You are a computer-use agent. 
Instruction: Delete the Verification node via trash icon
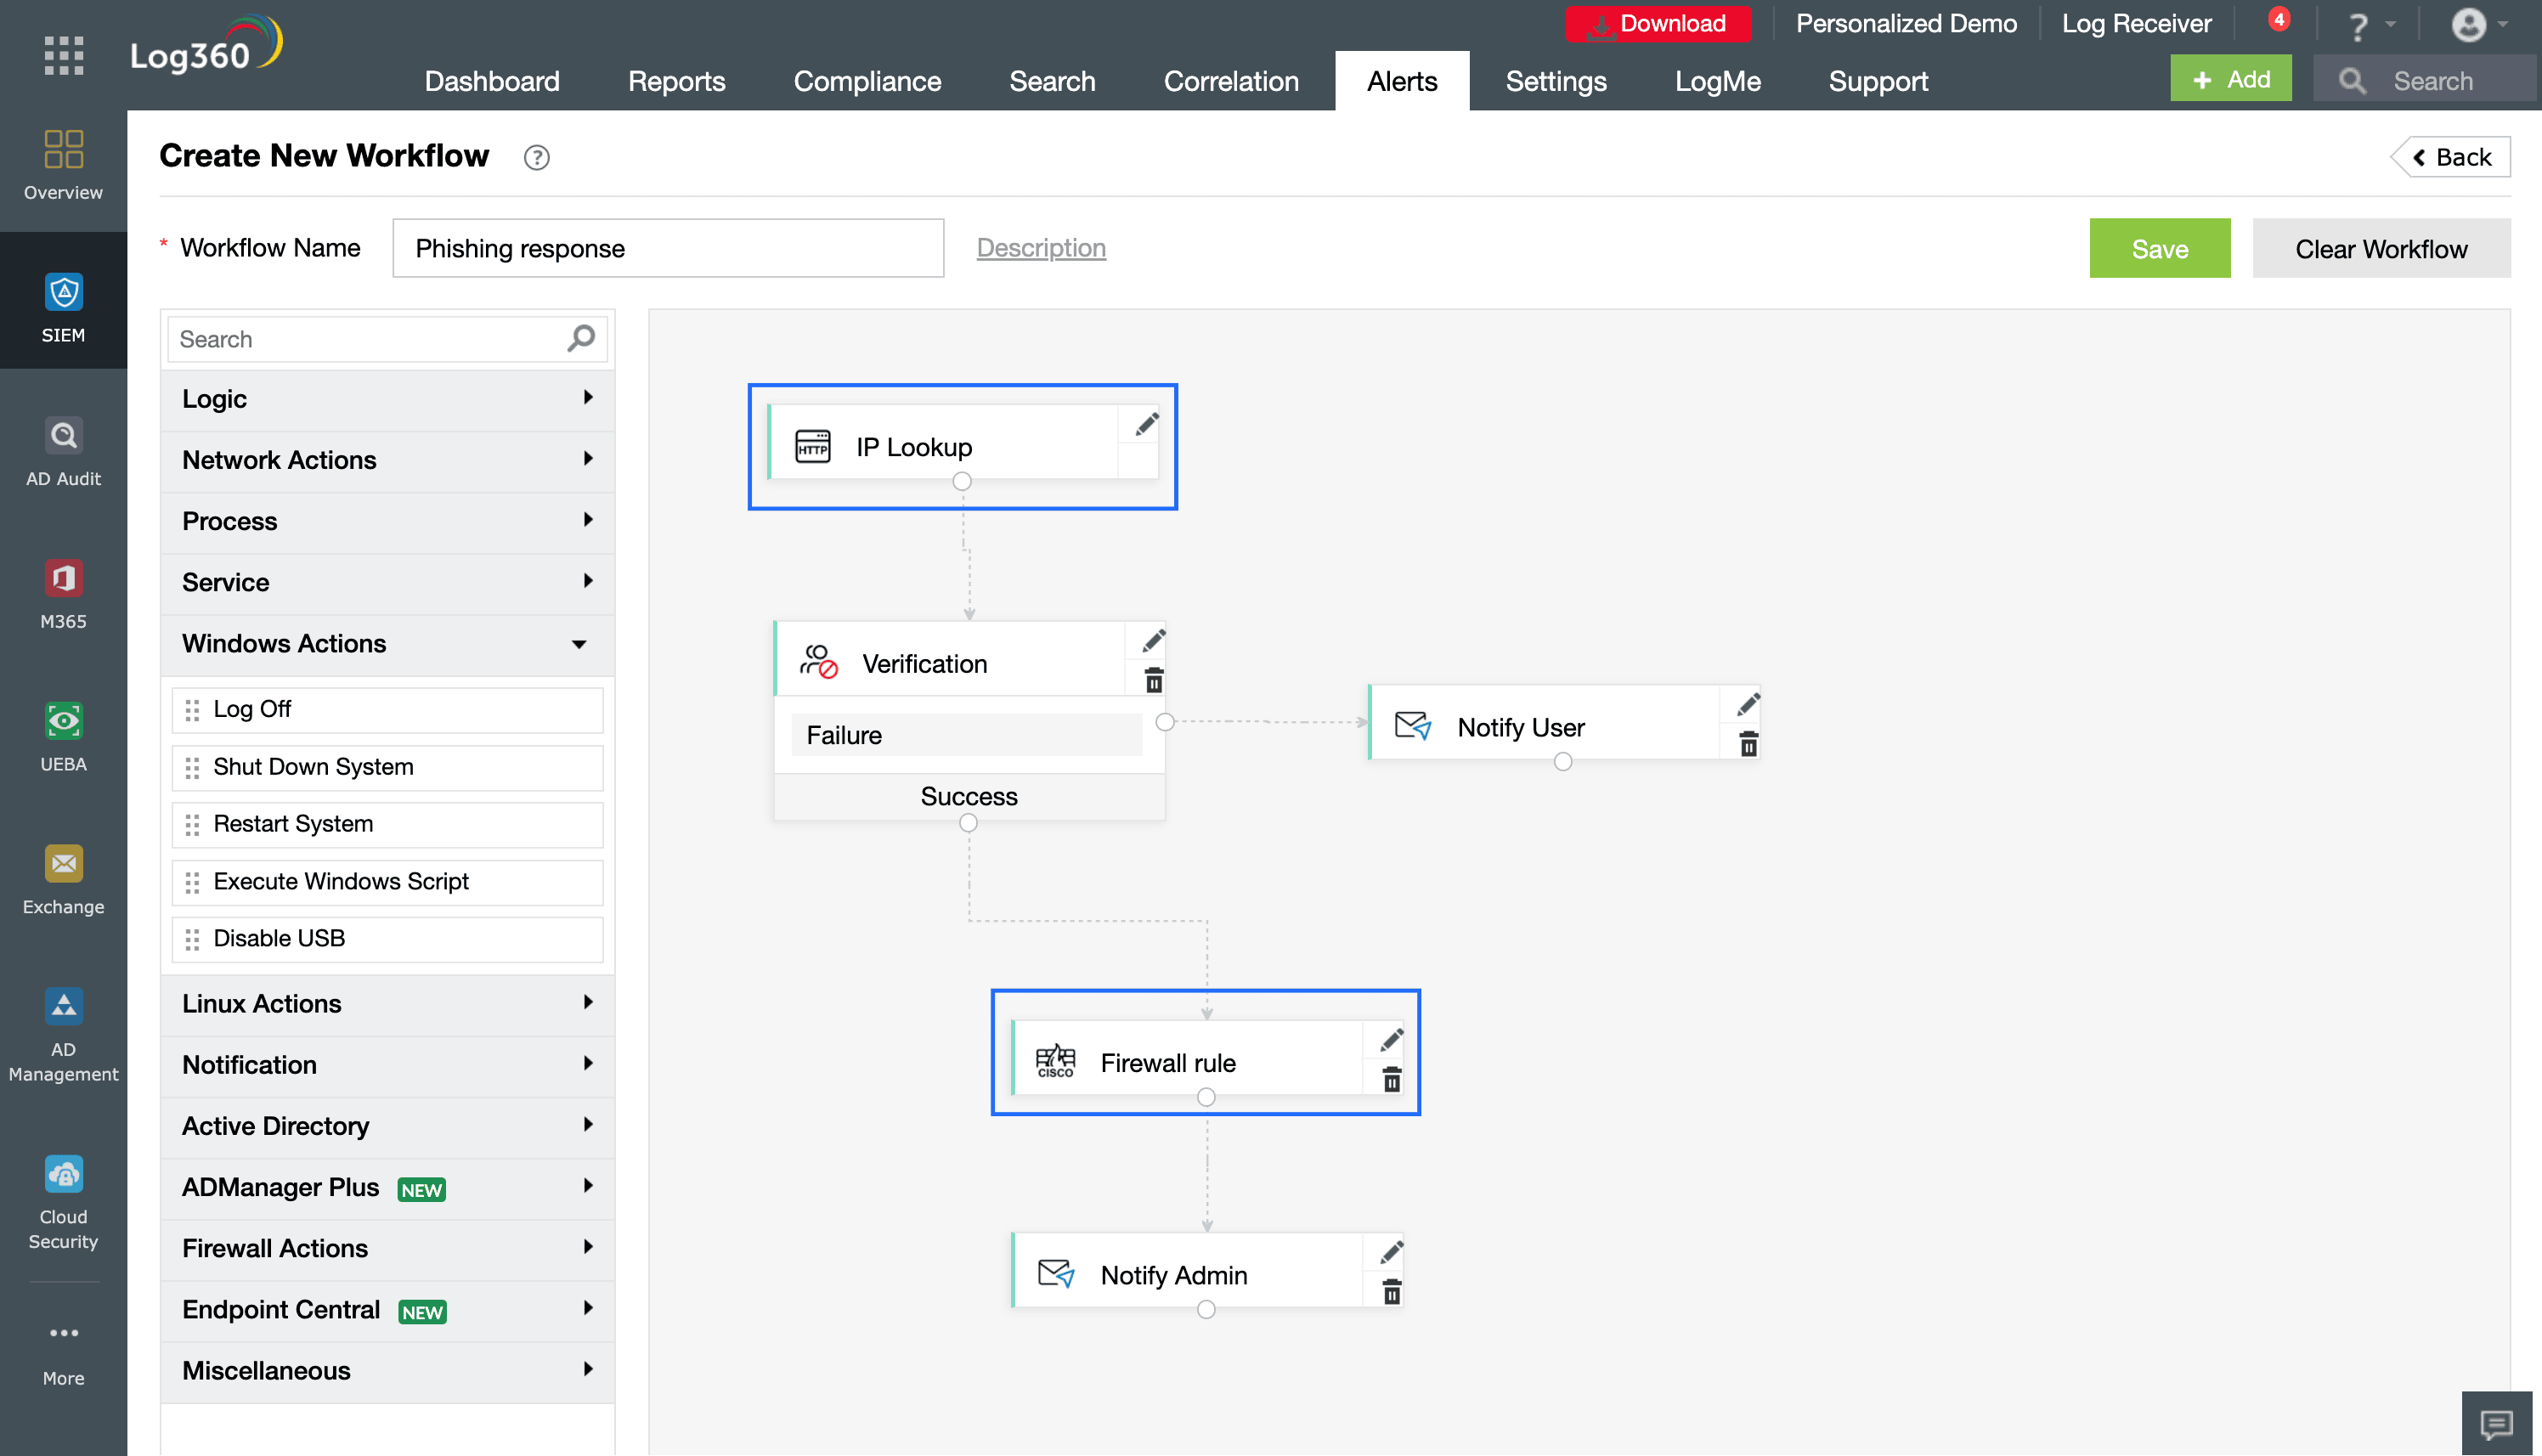[x=1153, y=681]
